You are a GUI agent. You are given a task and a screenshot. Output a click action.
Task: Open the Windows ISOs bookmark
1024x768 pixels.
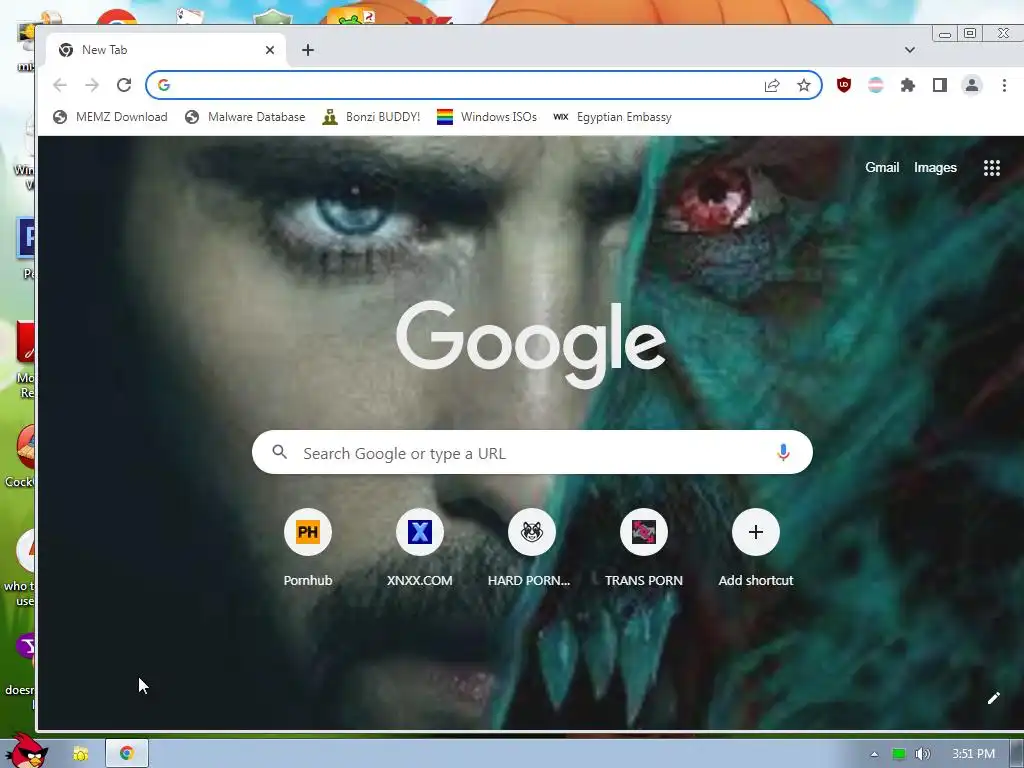487,117
